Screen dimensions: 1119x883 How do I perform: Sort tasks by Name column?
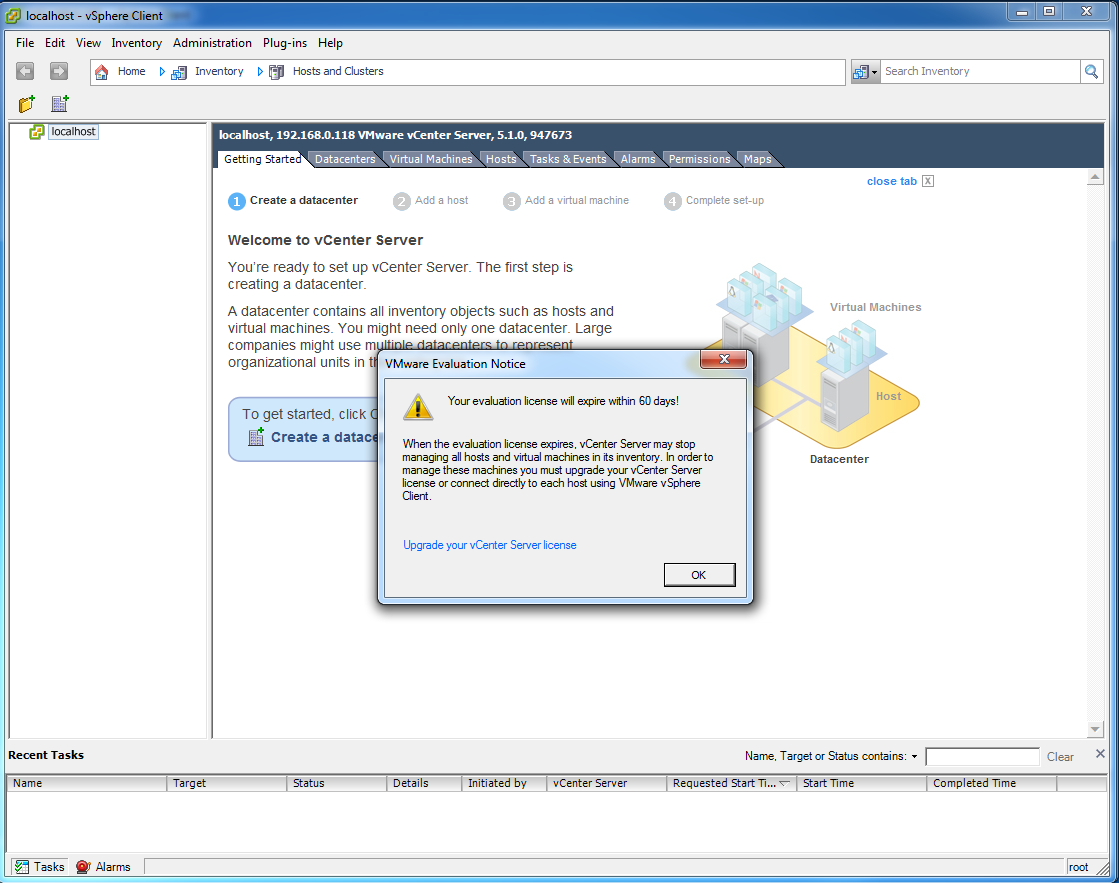[x=86, y=783]
